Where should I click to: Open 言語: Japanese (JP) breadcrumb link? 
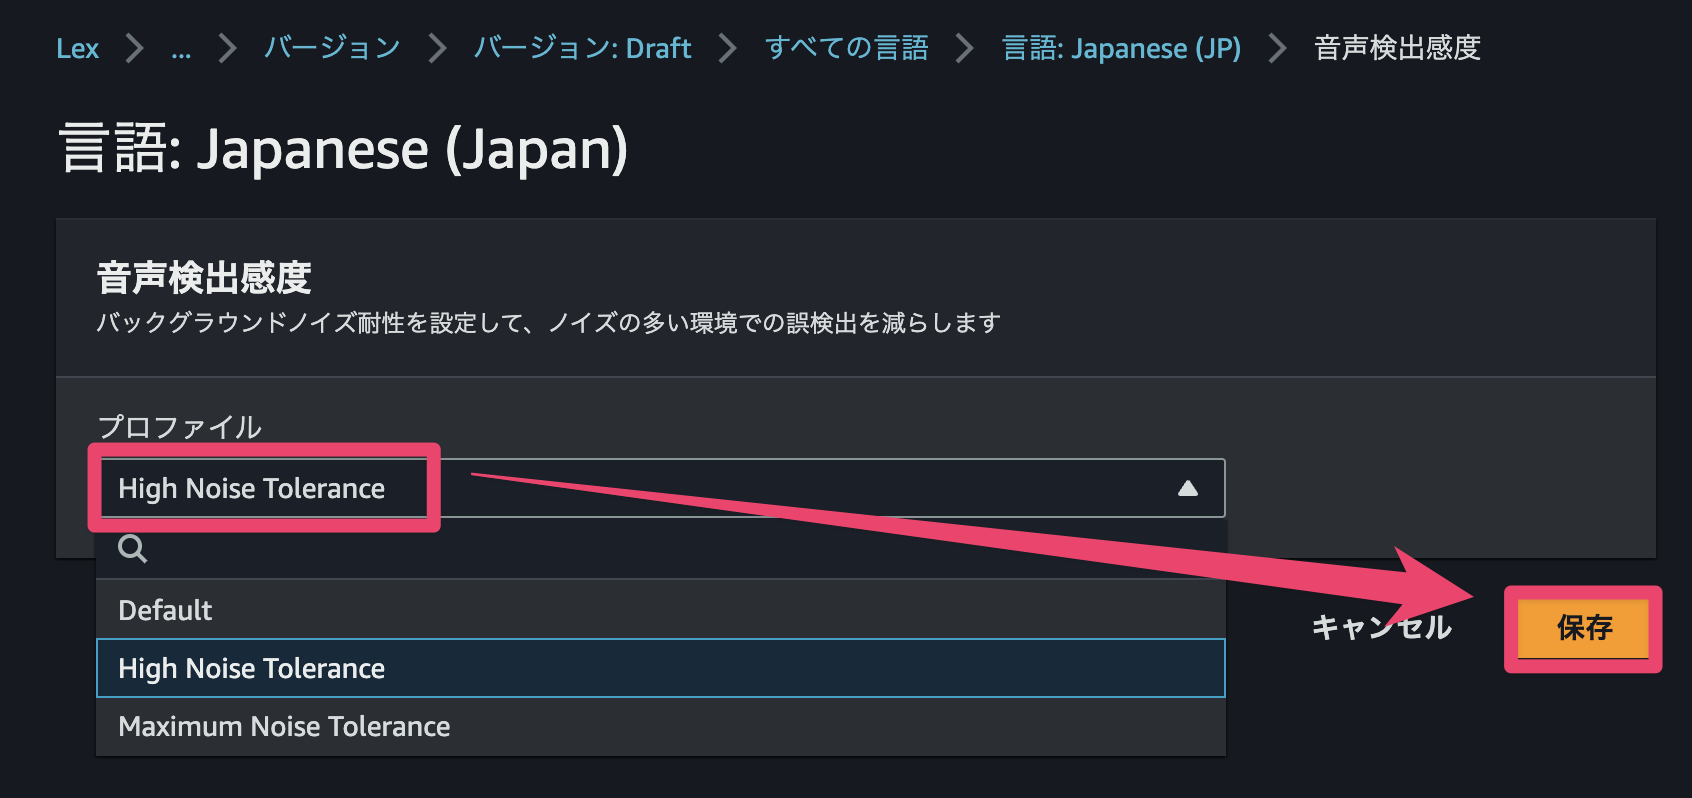point(1121,48)
